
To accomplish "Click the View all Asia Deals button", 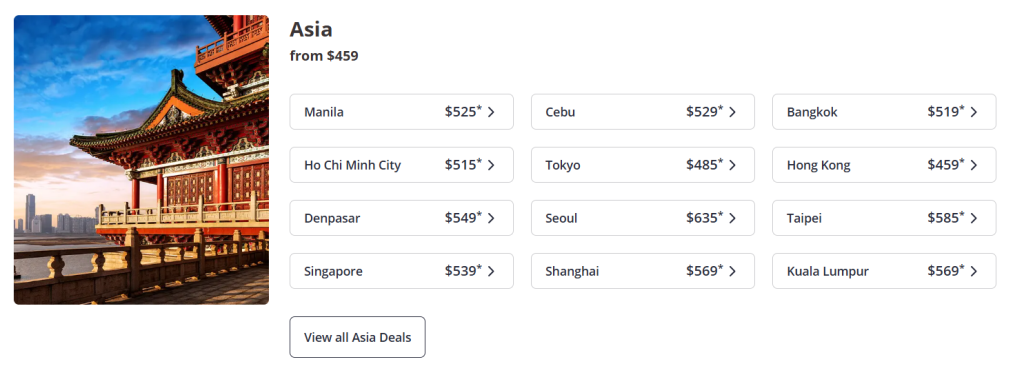I will pyautogui.click(x=358, y=337).
